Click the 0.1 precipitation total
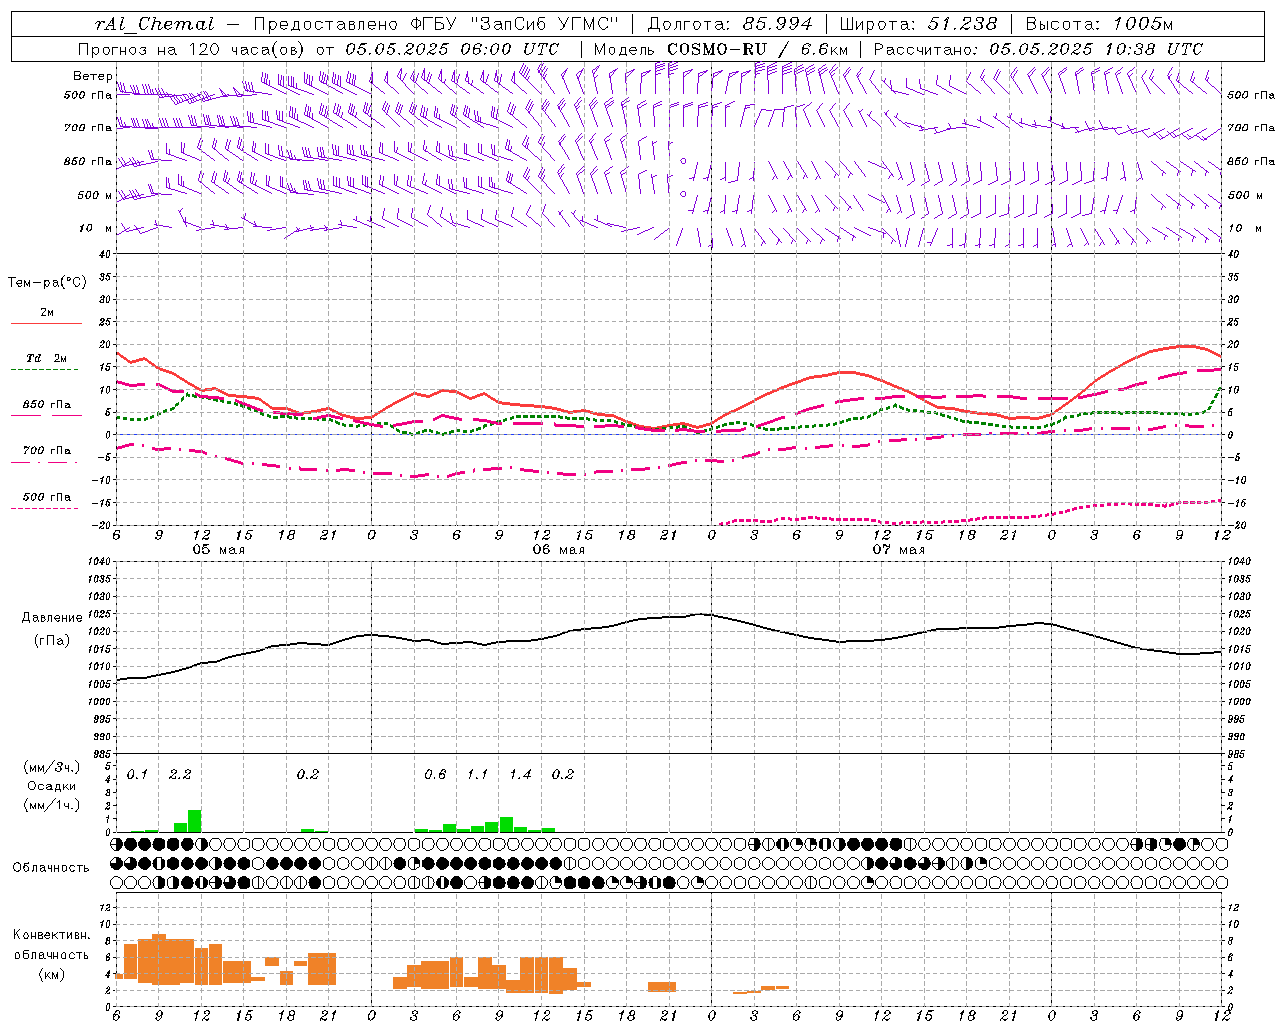1280x1024 pixels. tap(137, 774)
